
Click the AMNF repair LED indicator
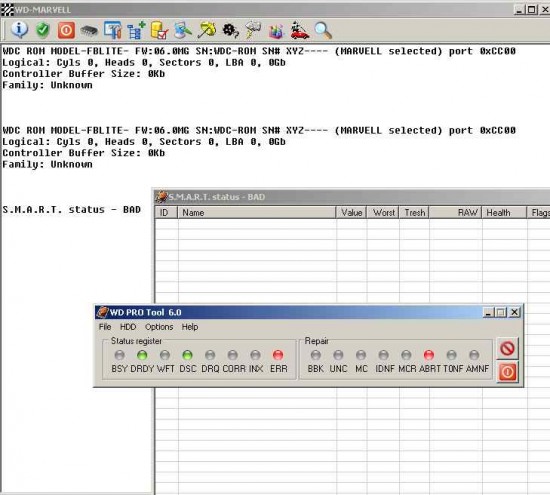pos(474,355)
